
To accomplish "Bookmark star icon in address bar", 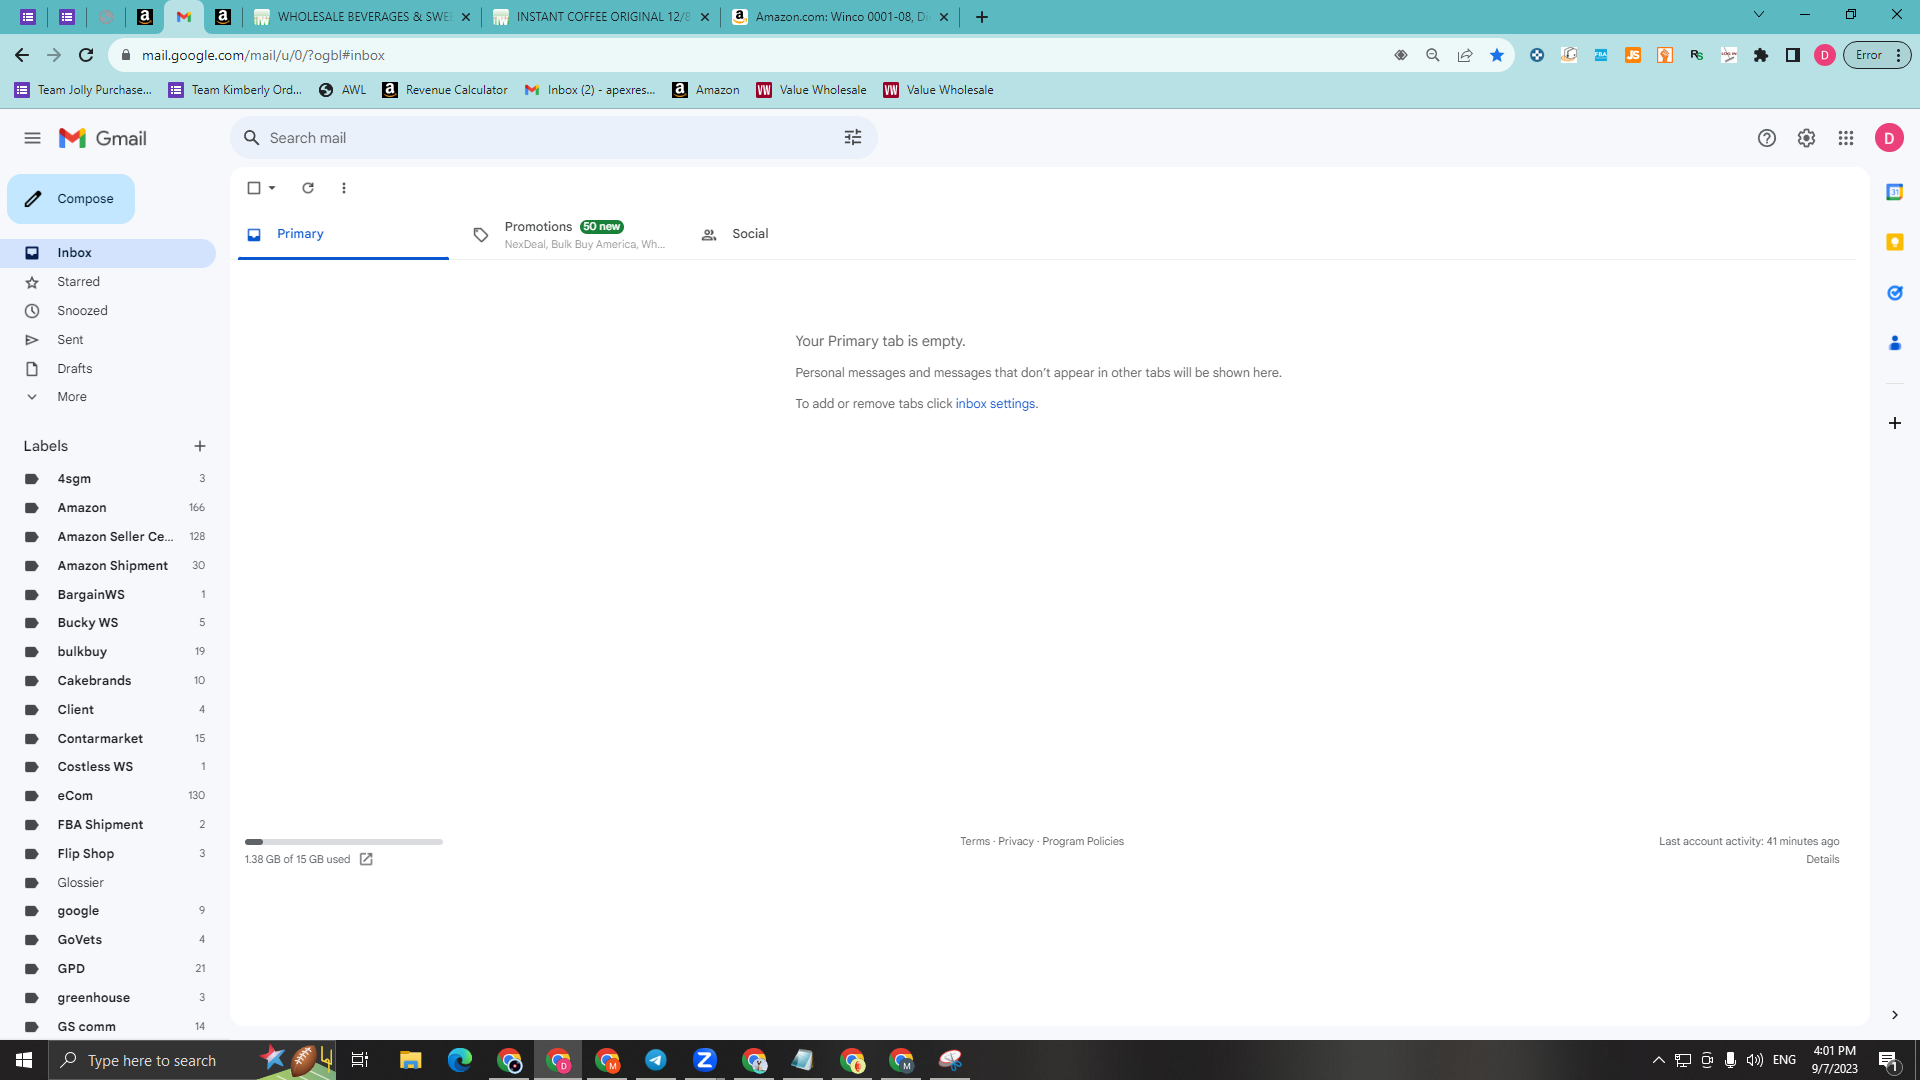I will point(1497,55).
